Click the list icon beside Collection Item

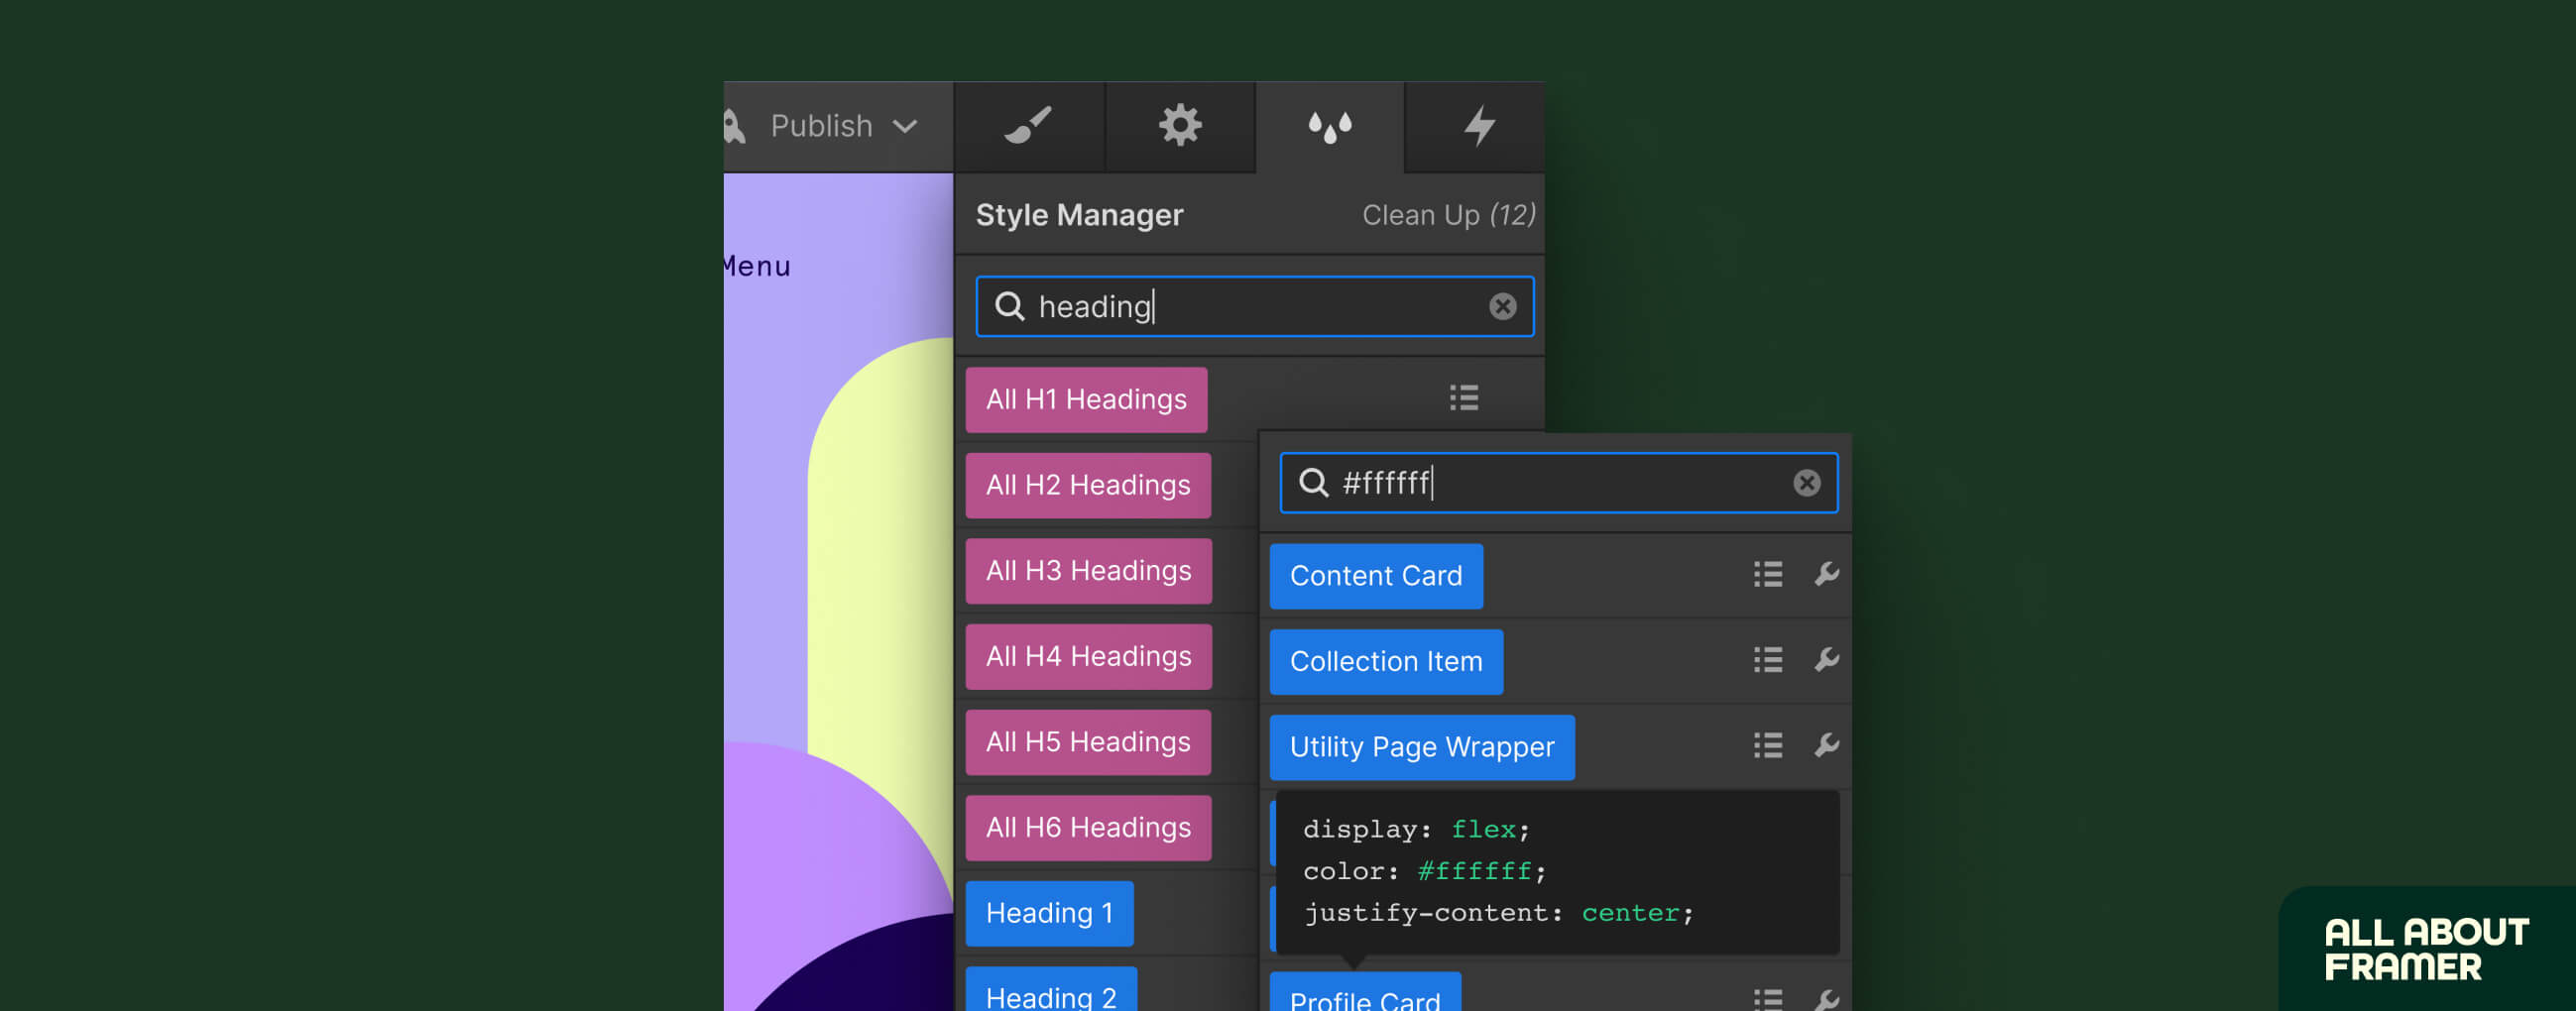click(x=1768, y=660)
